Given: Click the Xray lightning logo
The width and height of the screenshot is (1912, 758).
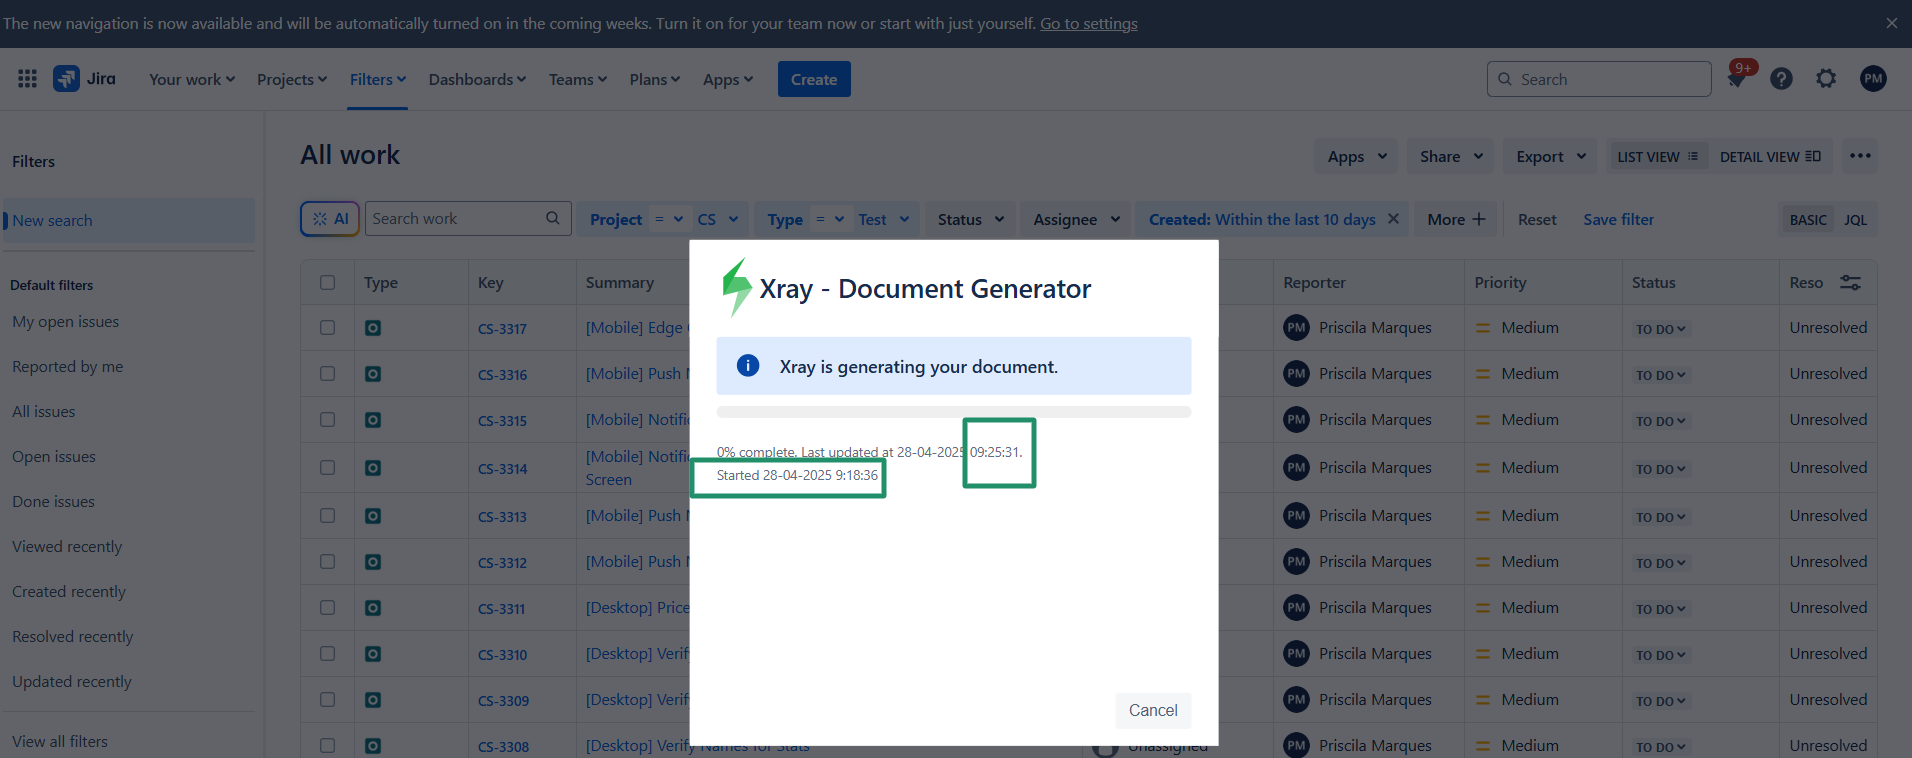Looking at the screenshot, I should (x=737, y=288).
